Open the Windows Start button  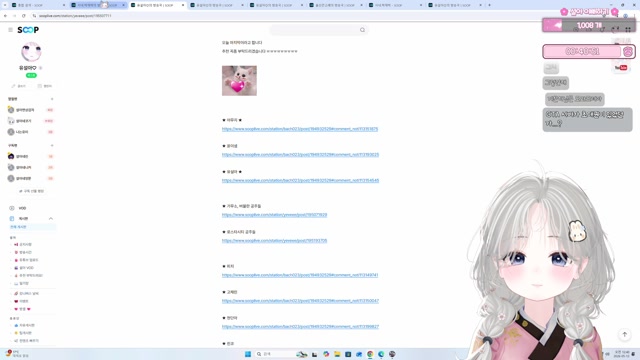(x=247, y=354)
